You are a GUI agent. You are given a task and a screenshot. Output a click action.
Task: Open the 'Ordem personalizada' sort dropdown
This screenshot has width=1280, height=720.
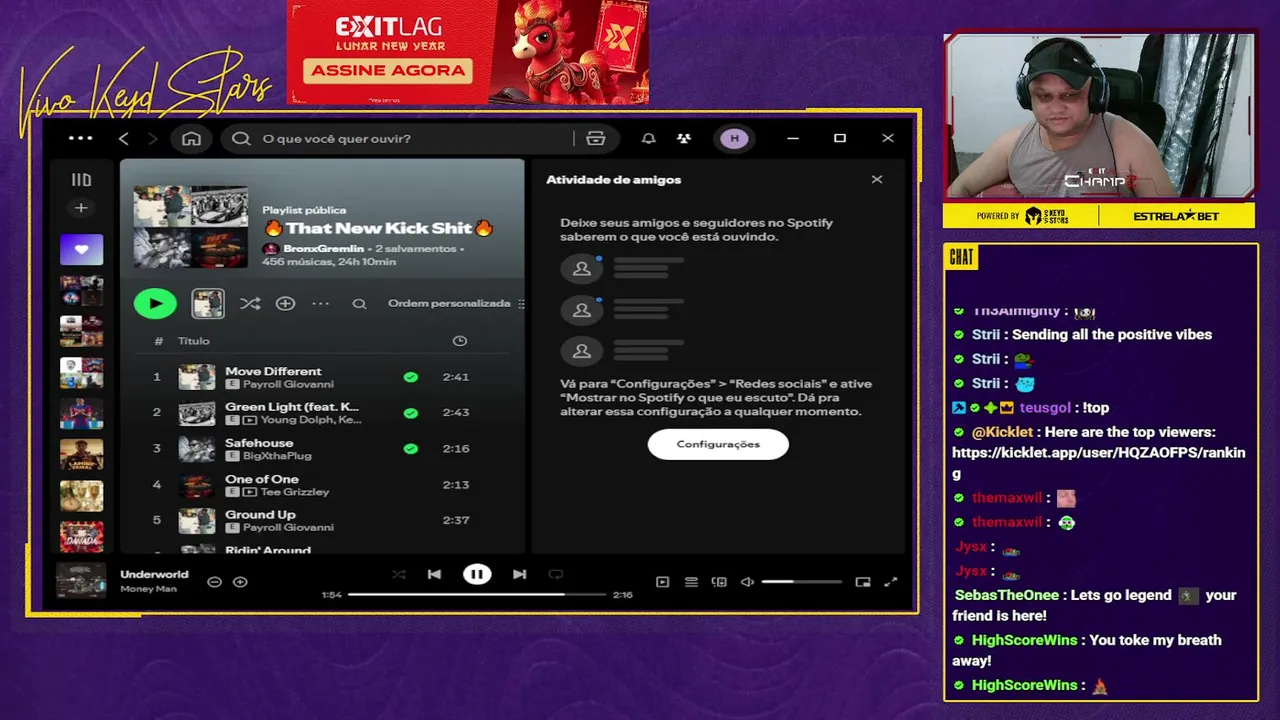click(x=455, y=303)
